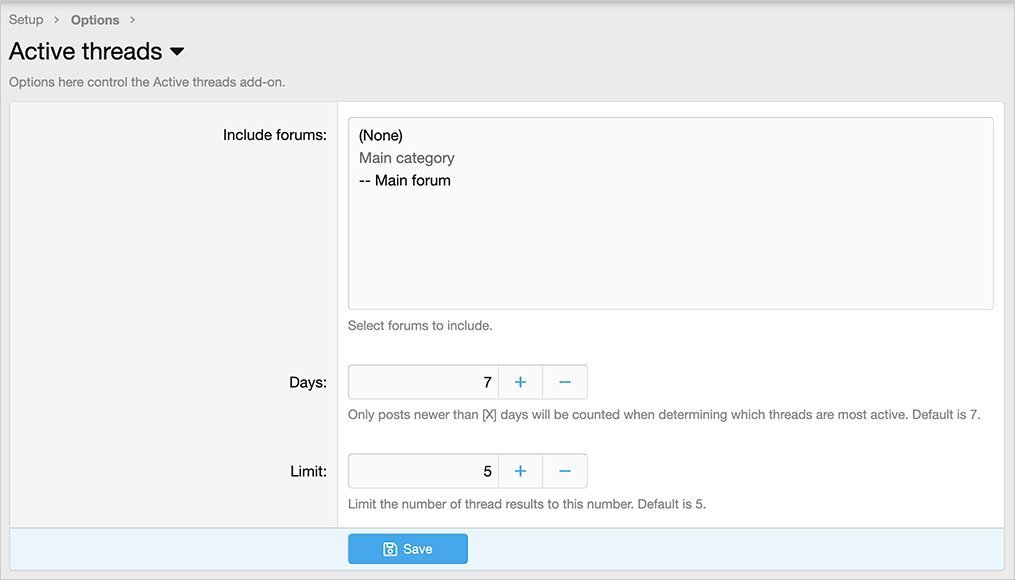Focus the Limit number input field
Viewport: 1015px width, 580px height.
coord(423,471)
